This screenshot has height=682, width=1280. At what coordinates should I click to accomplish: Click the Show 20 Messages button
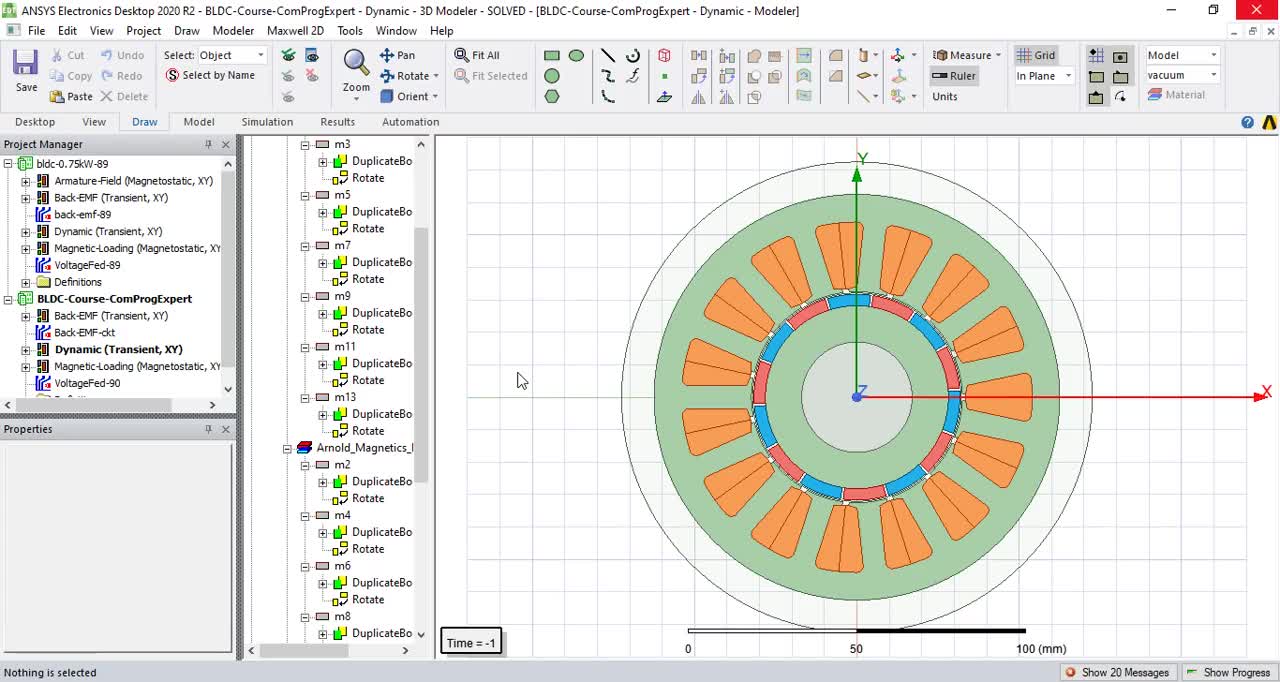point(1117,672)
